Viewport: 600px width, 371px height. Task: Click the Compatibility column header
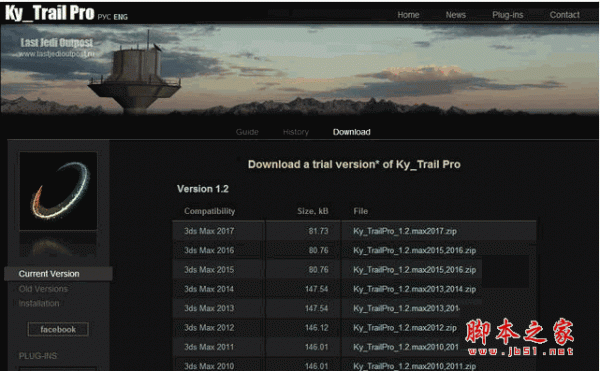click(x=209, y=211)
